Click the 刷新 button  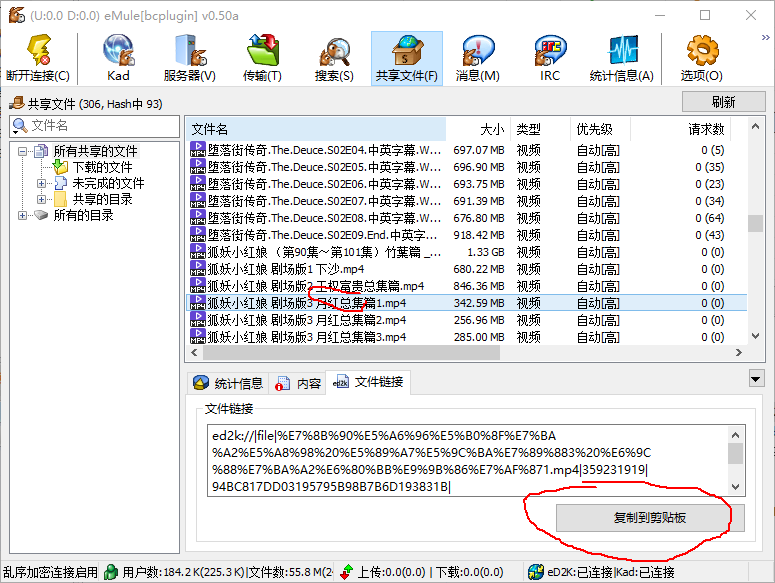pos(723,102)
